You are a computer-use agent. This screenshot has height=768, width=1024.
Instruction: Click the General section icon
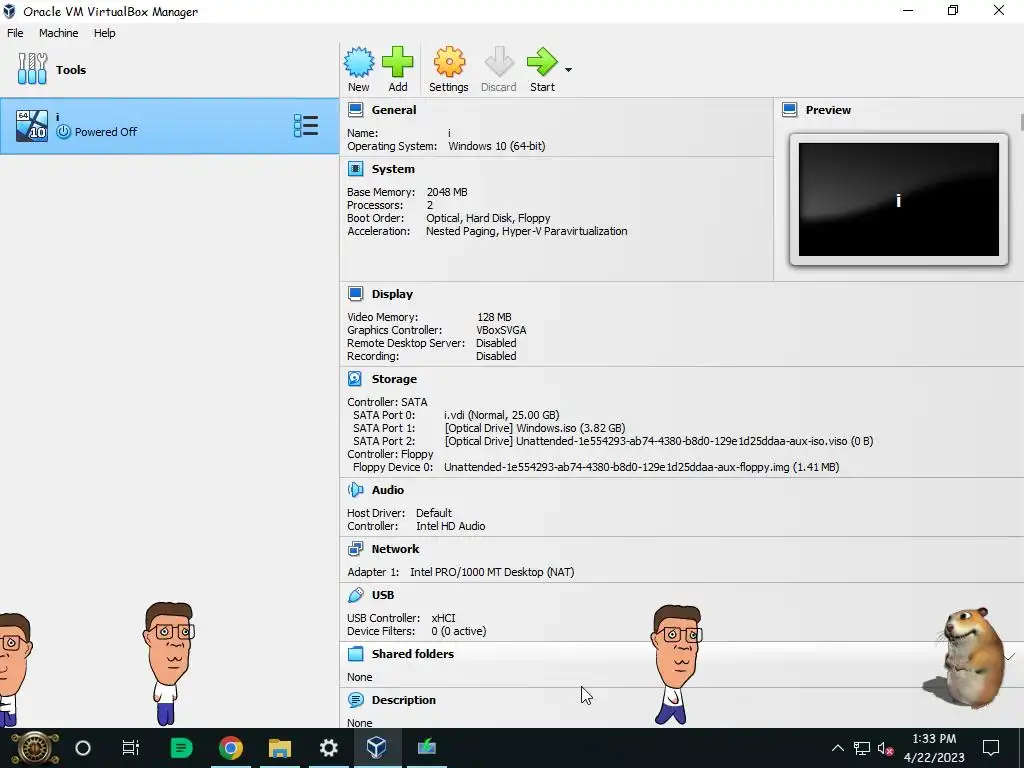click(x=355, y=110)
